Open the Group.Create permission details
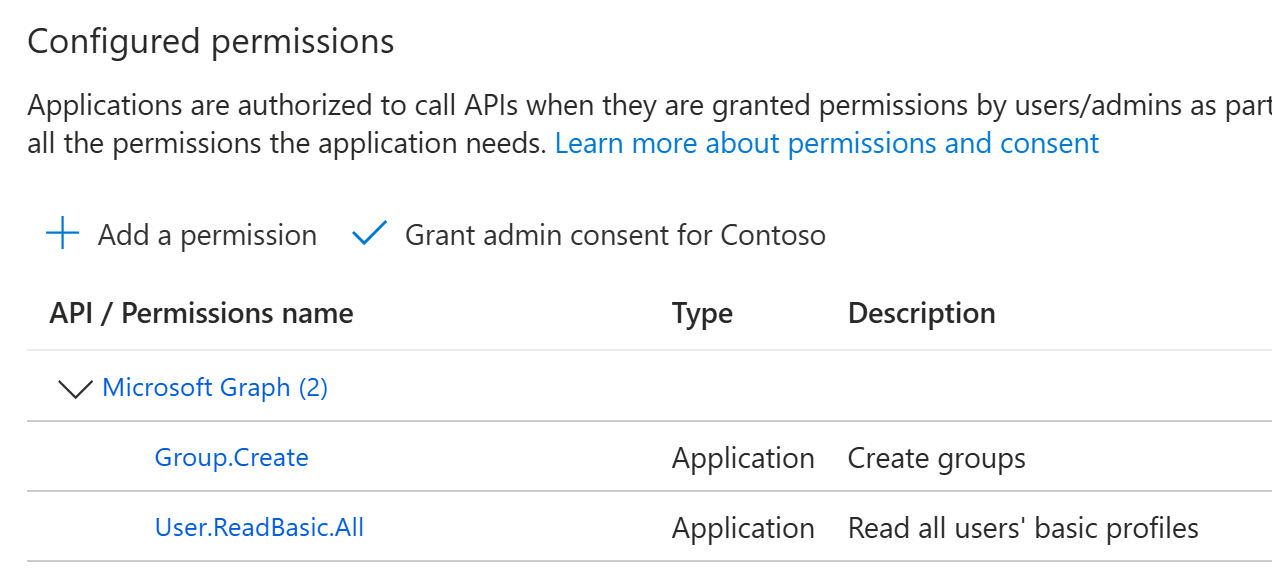This screenshot has height=586, width=1272. [x=231, y=457]
